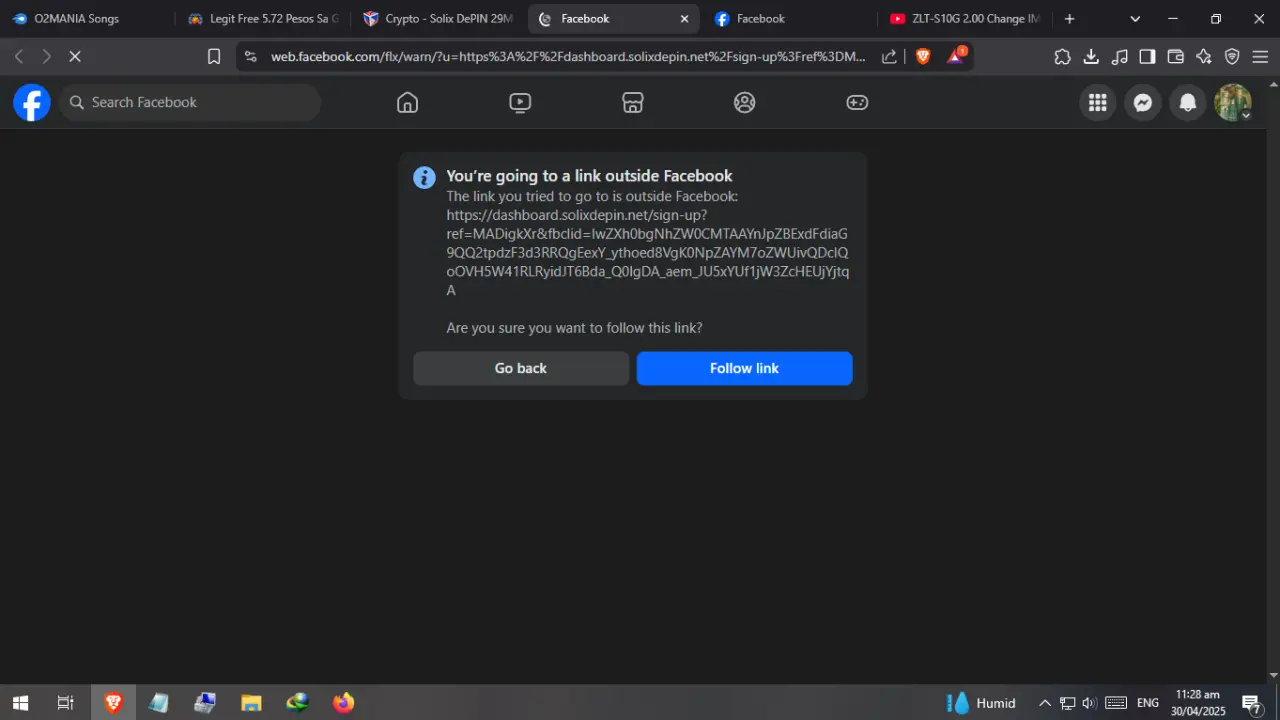Screen dimensions: 1280x720
Task: Click the browser forward arrow
Action: pyautogui.click(x=46, y=57)
